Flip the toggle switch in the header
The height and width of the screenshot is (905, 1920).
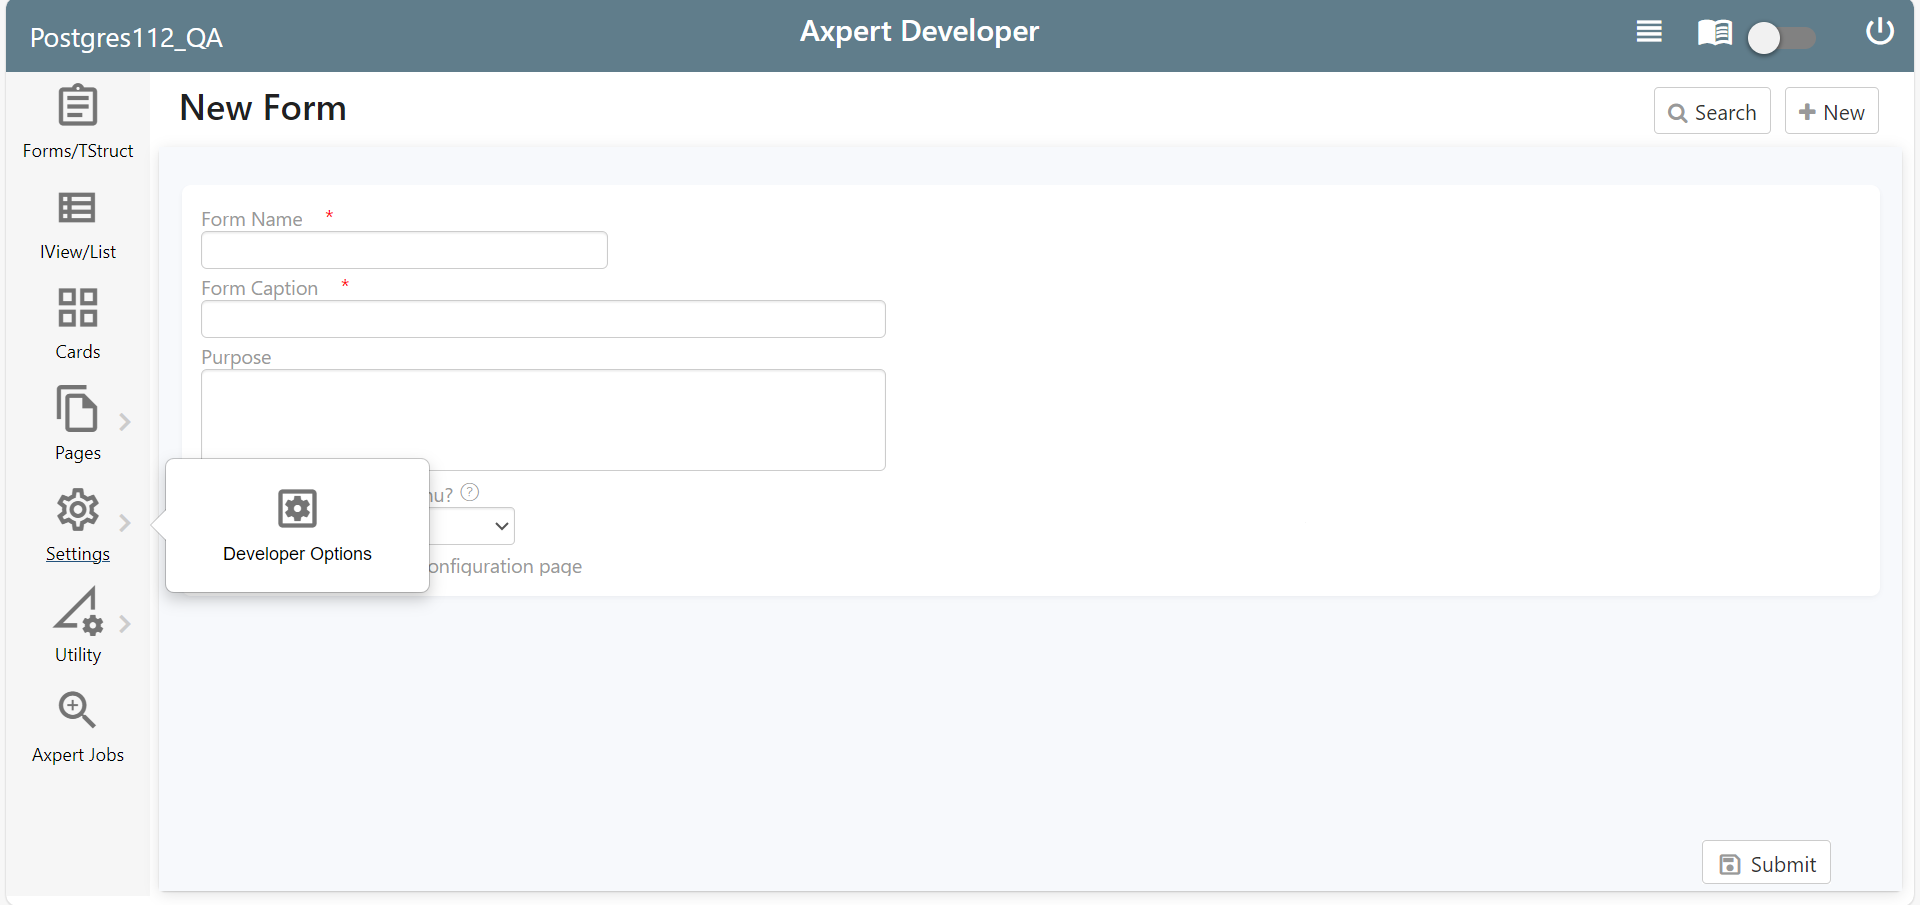(x=1780, y=39)
